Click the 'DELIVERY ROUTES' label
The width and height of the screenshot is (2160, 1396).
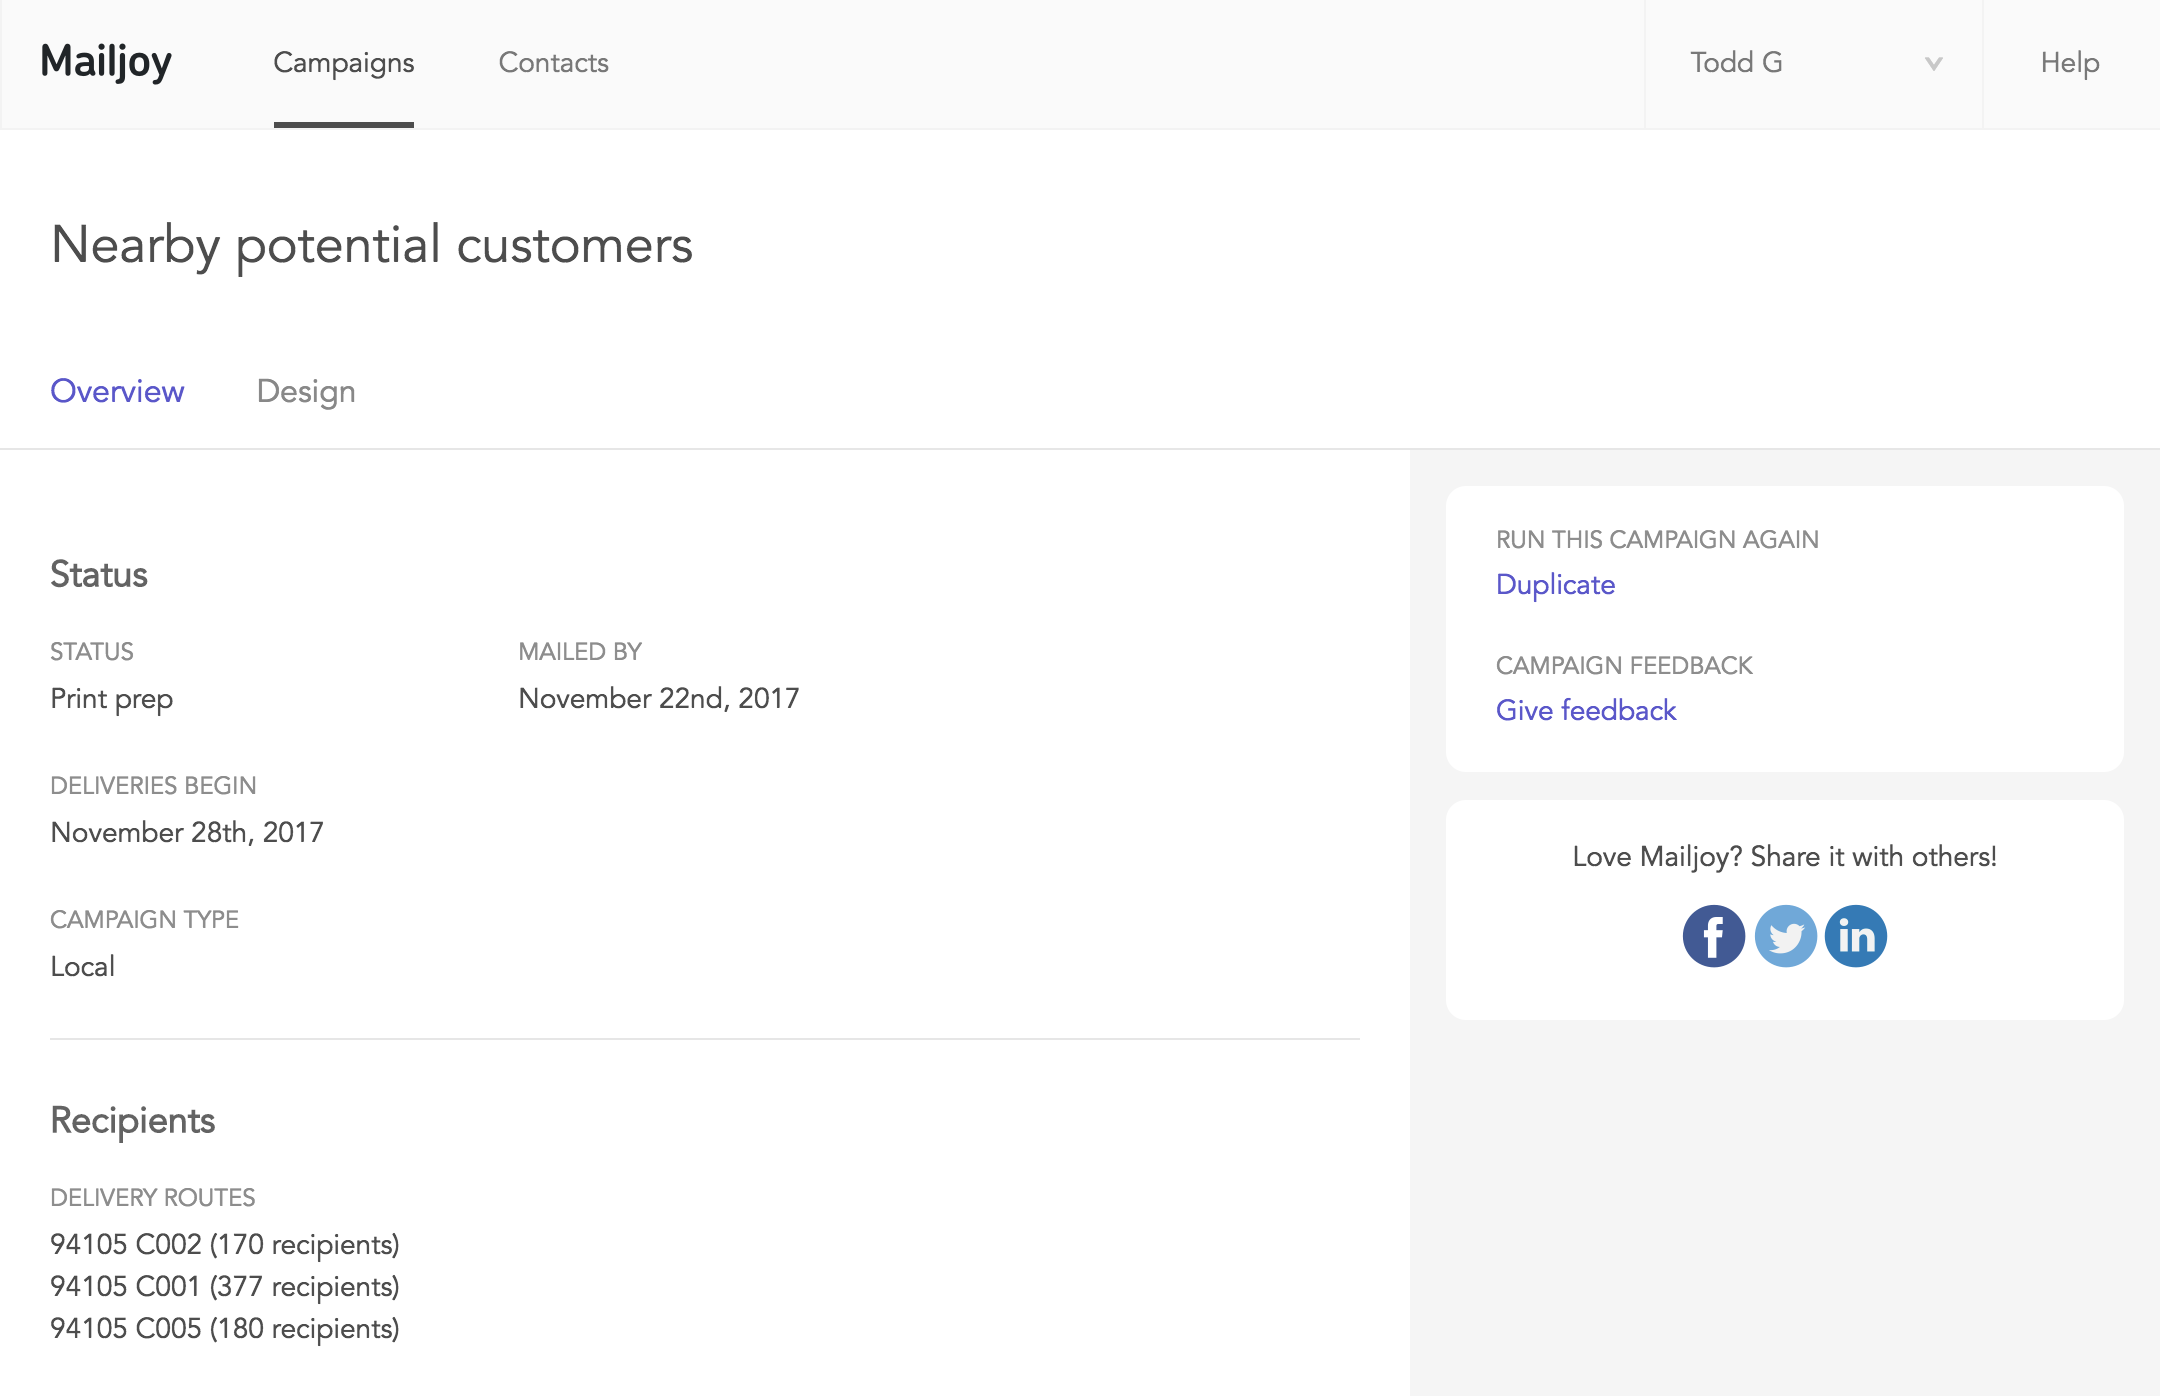click(153, 1198)
